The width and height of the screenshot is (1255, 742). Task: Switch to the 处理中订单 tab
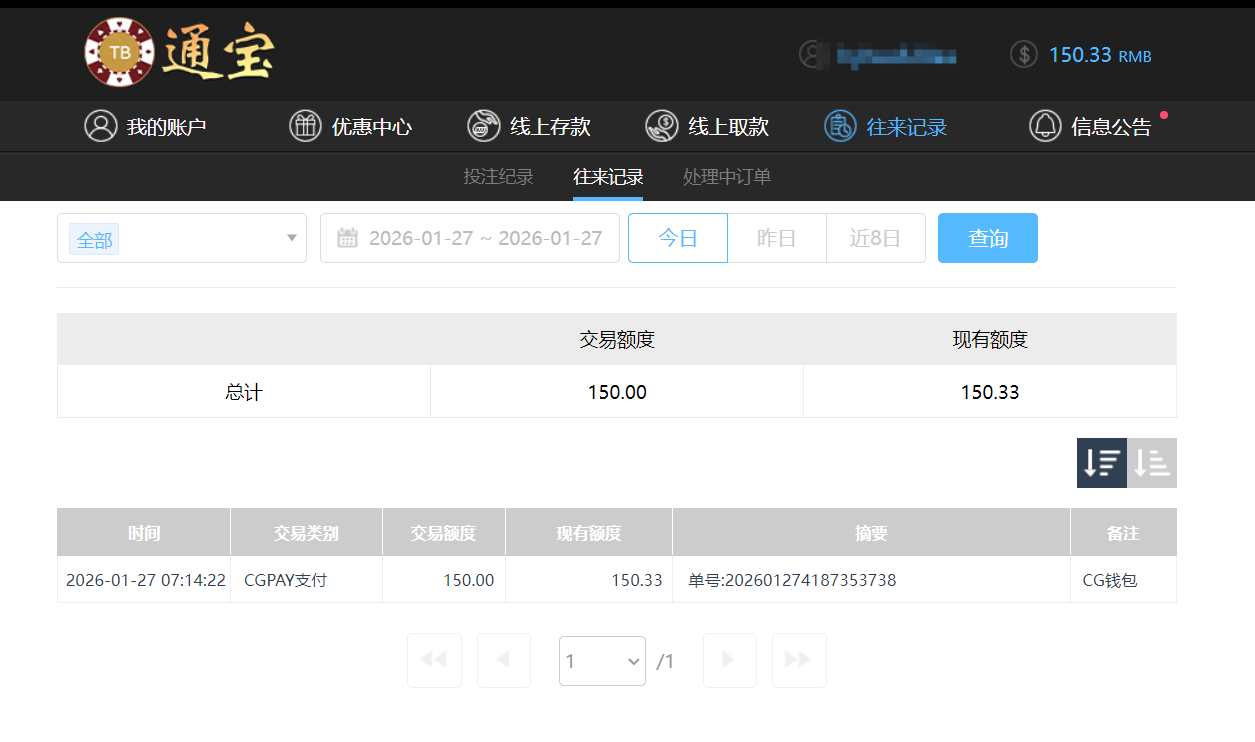(727, 176)
